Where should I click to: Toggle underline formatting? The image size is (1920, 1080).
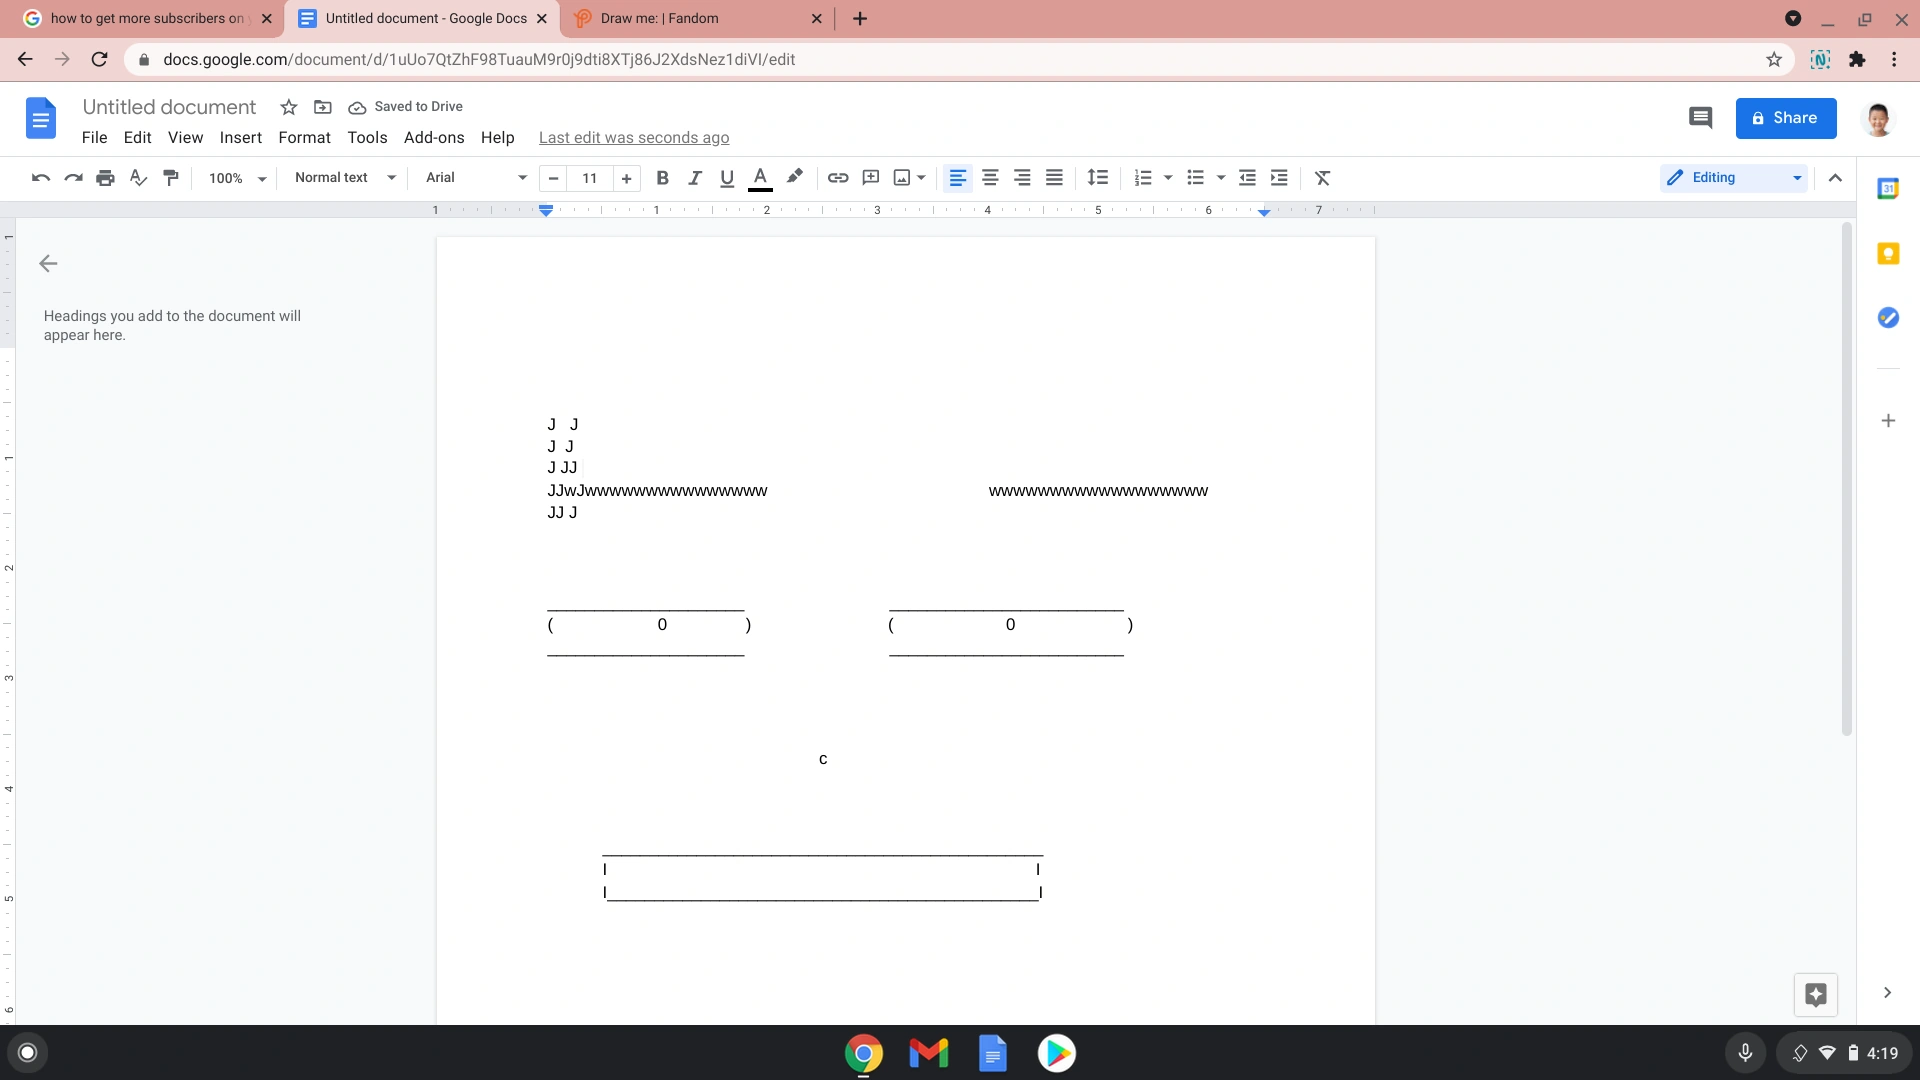(x=727, y=178)
